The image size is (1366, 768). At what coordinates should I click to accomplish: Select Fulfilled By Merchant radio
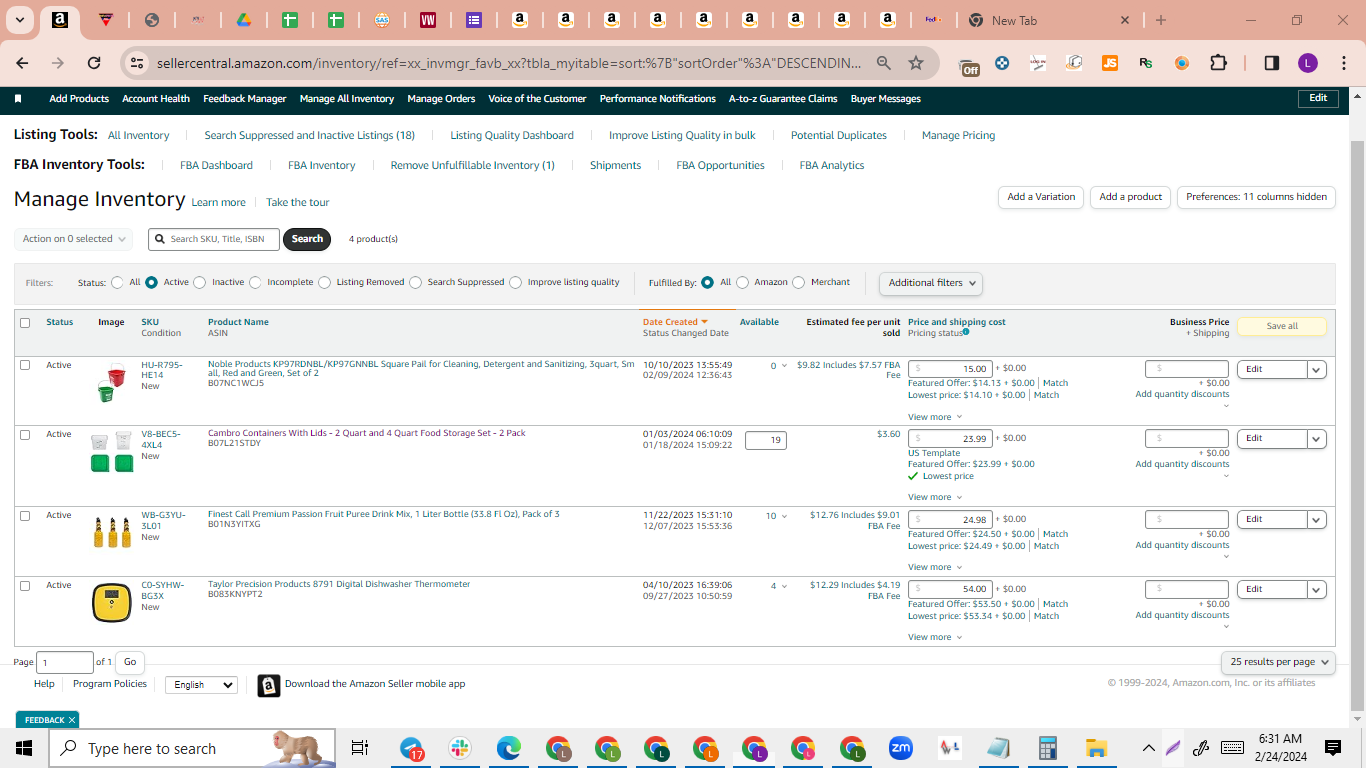pyautogui.click(x=799, y=282)
